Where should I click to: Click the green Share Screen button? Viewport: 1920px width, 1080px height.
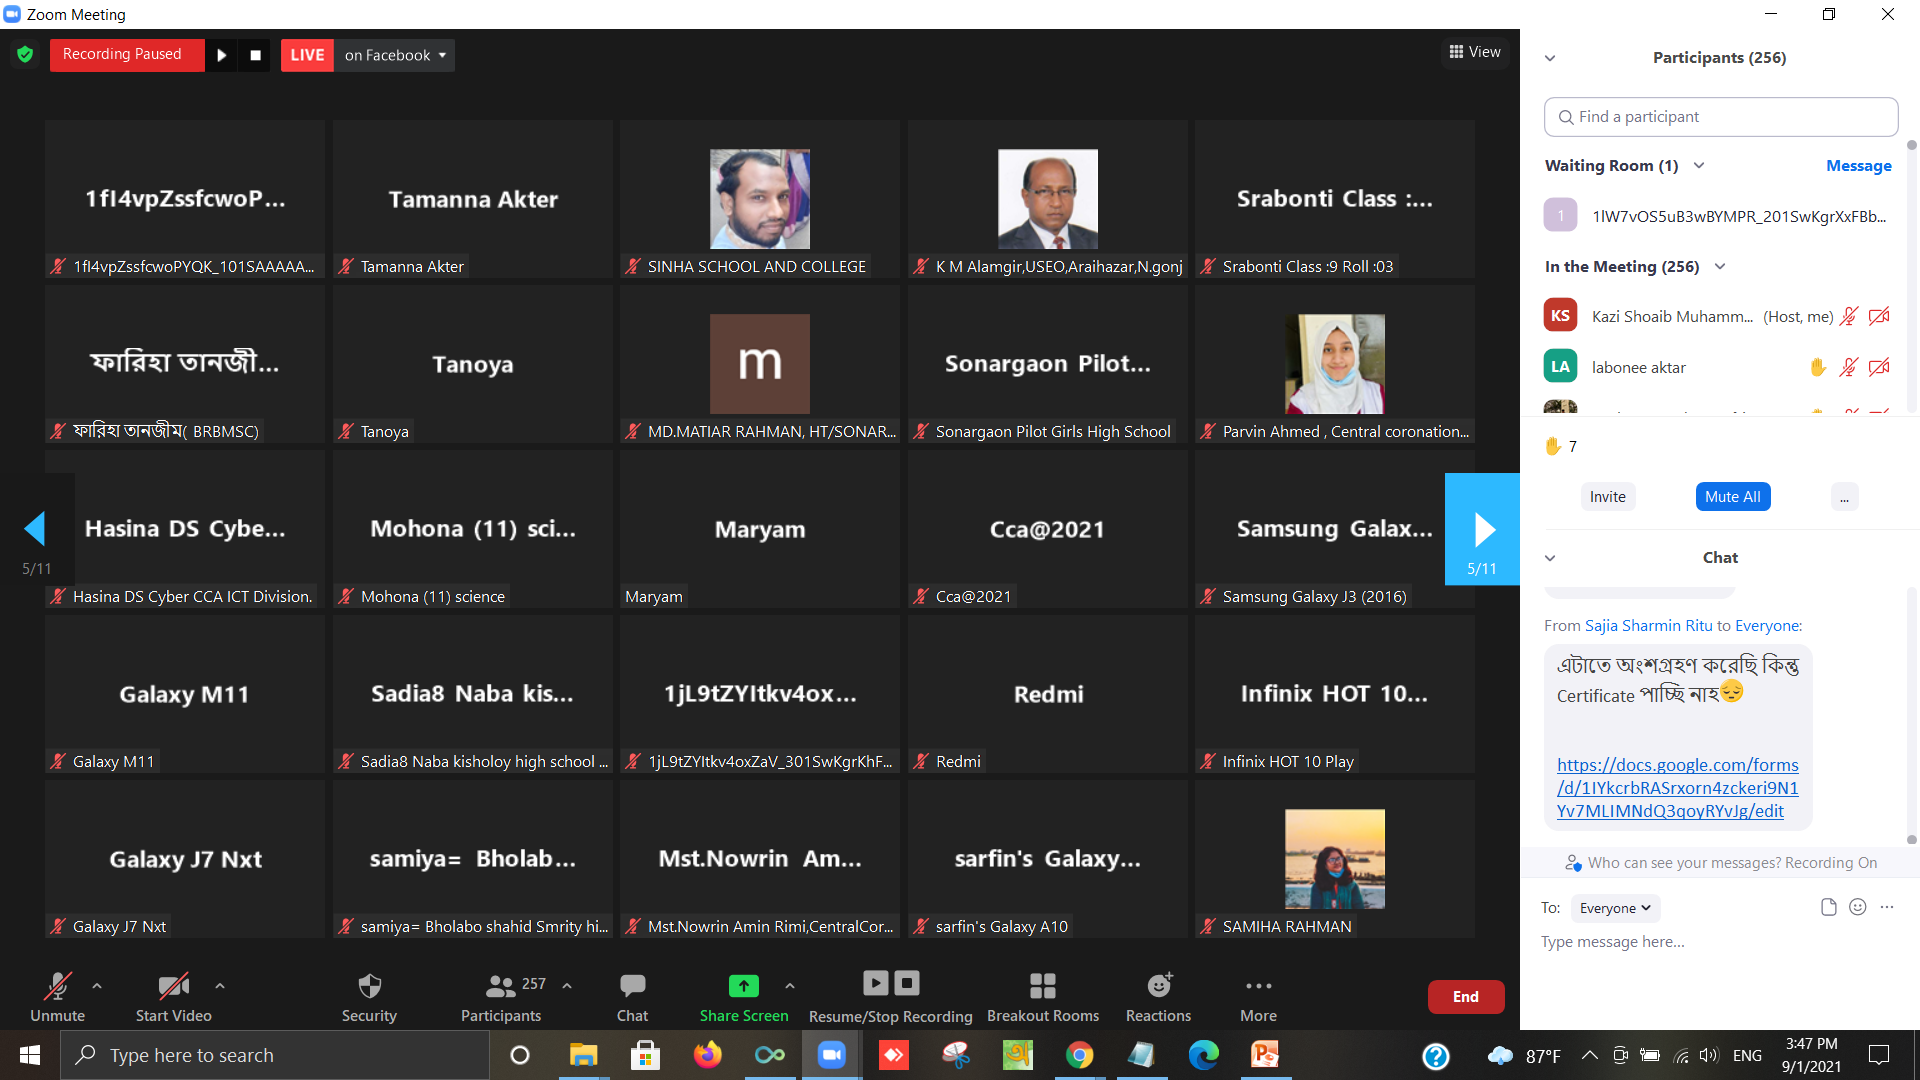(744, 997)
